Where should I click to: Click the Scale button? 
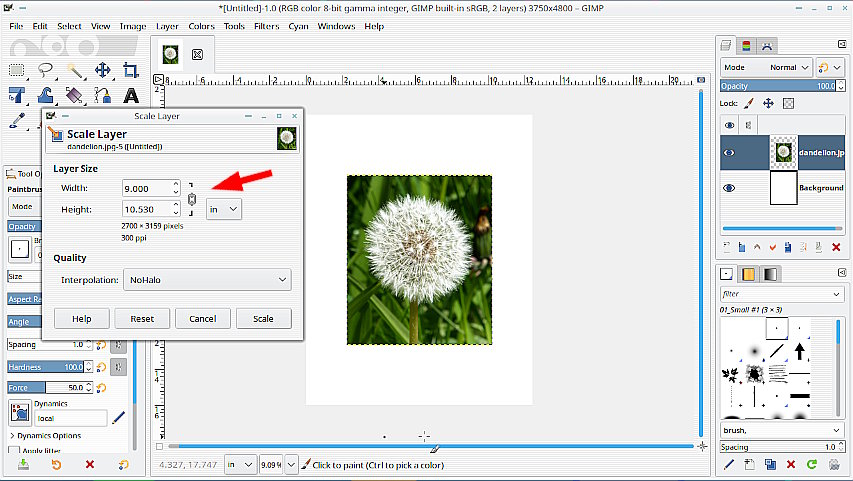(263, 319)
